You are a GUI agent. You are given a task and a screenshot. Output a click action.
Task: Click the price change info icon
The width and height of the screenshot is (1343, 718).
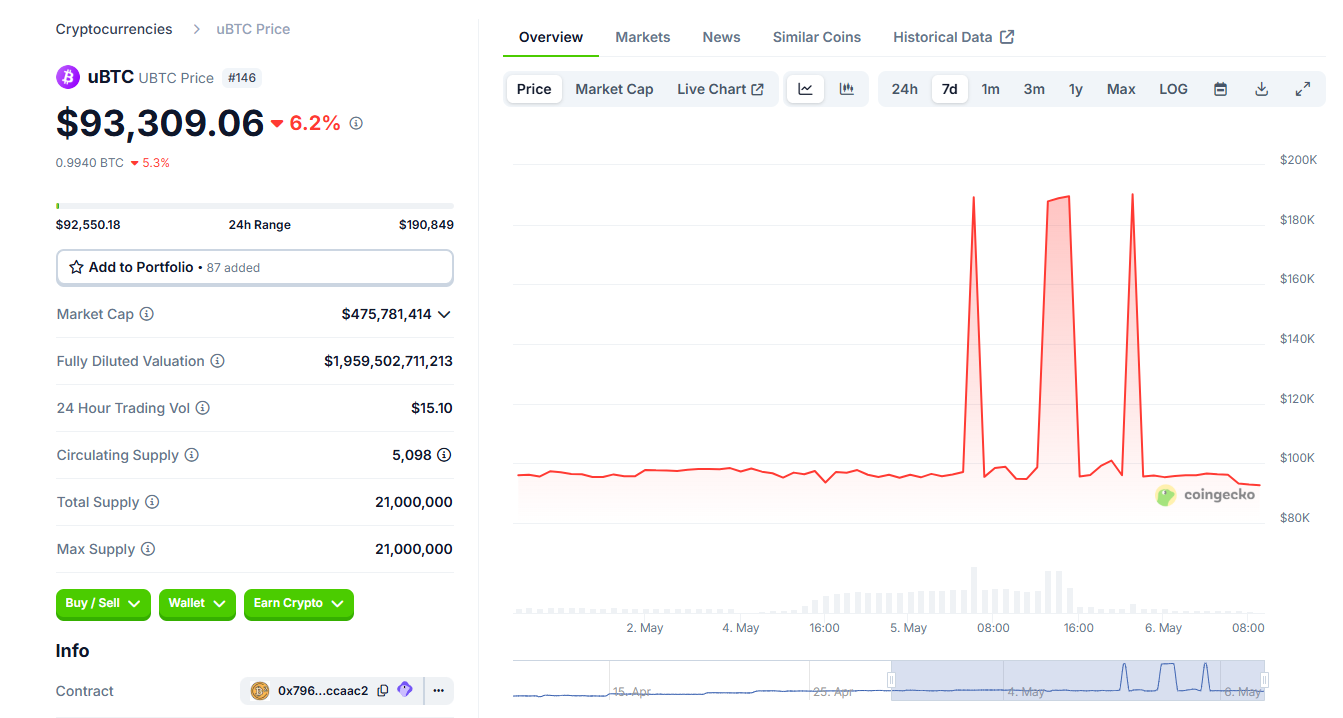(356, 123)
